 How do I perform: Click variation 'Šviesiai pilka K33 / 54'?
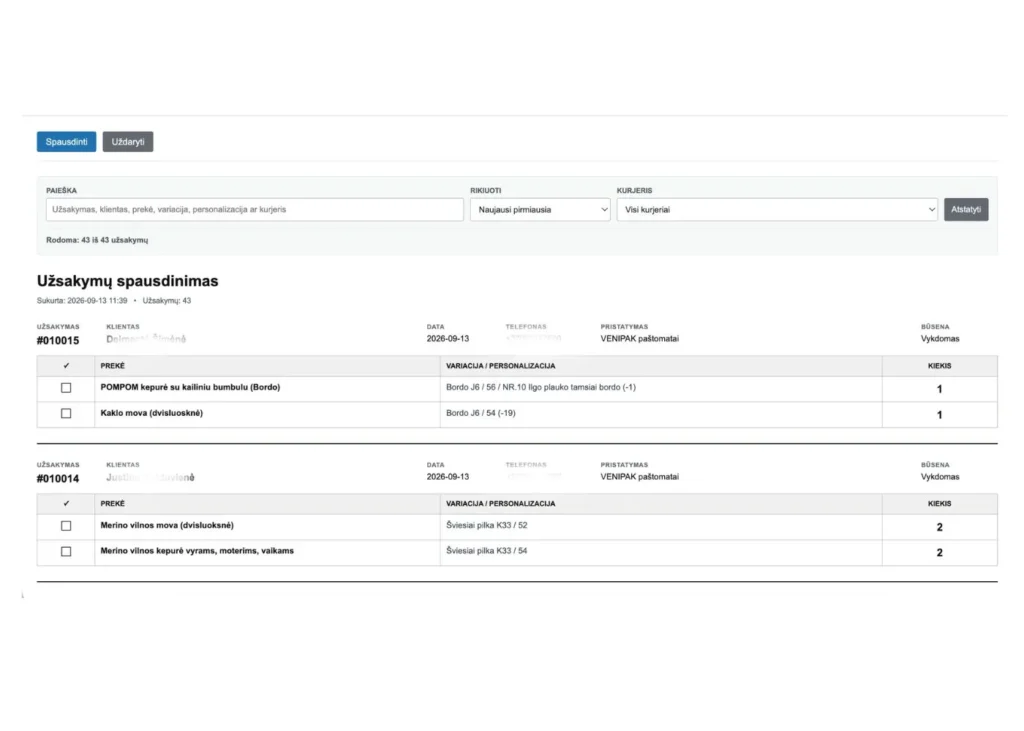point(487,551)
